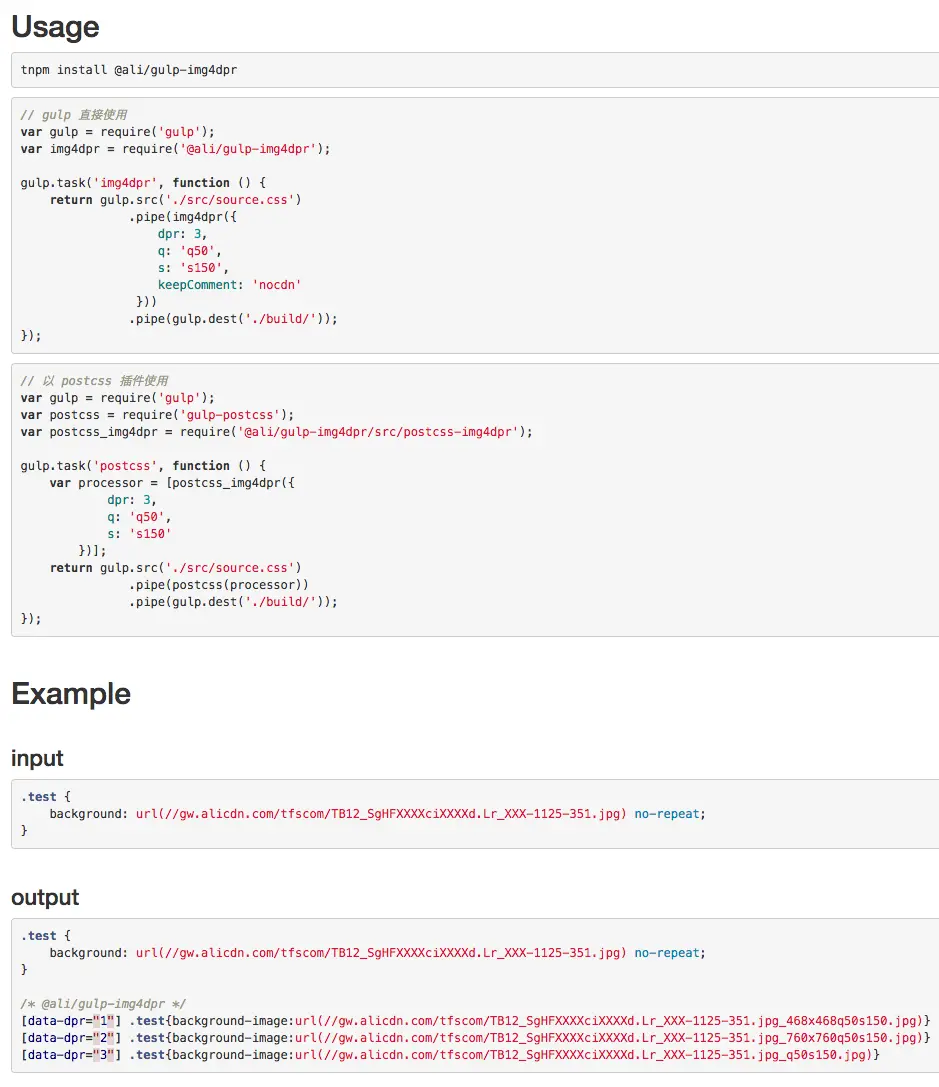The image size is (939, 1087).
Task: Click the "gulp 直接使用" code comment
Action: pyautogui.click(x=74, y=115)
